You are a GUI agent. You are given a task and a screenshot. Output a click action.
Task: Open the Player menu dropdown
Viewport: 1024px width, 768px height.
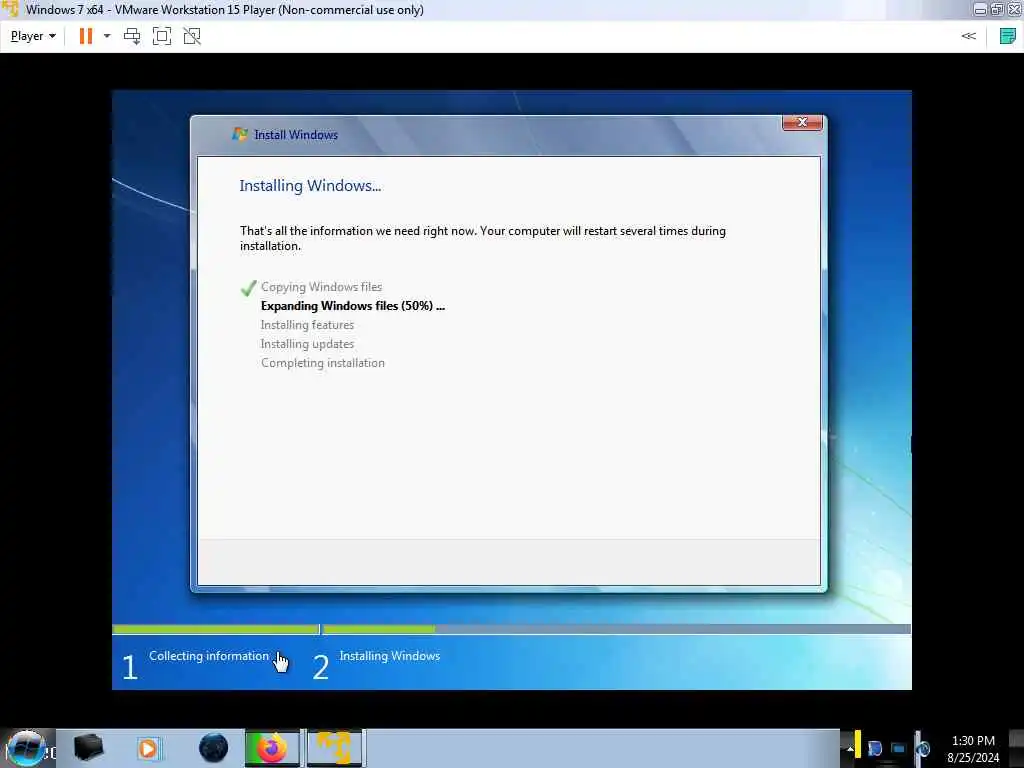pyautogui.click(x=33, y=36)
